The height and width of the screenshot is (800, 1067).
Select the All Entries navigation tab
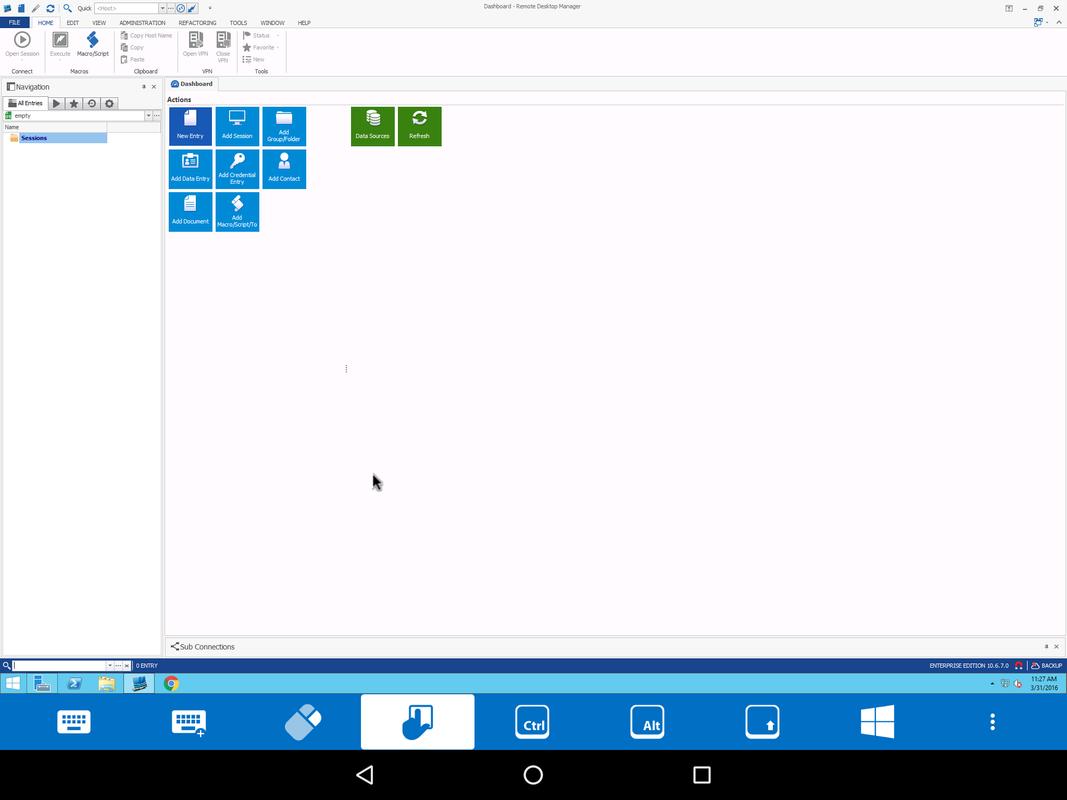[25, 103]
